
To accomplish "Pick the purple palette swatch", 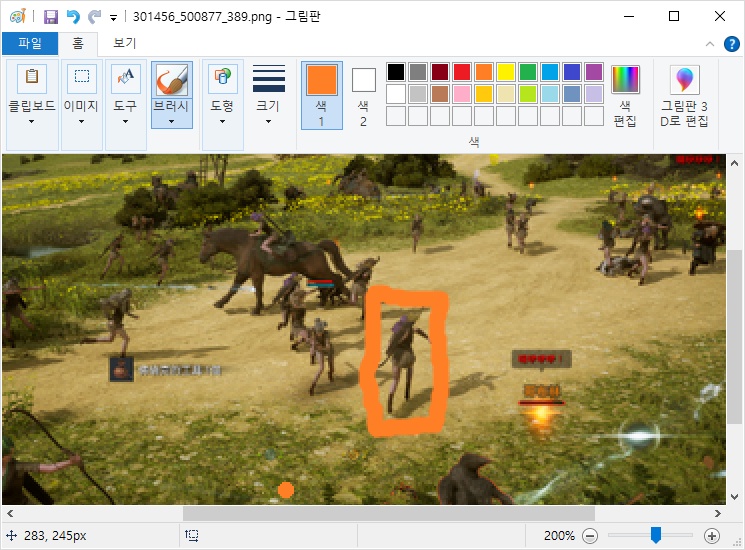I will [594, 72].
